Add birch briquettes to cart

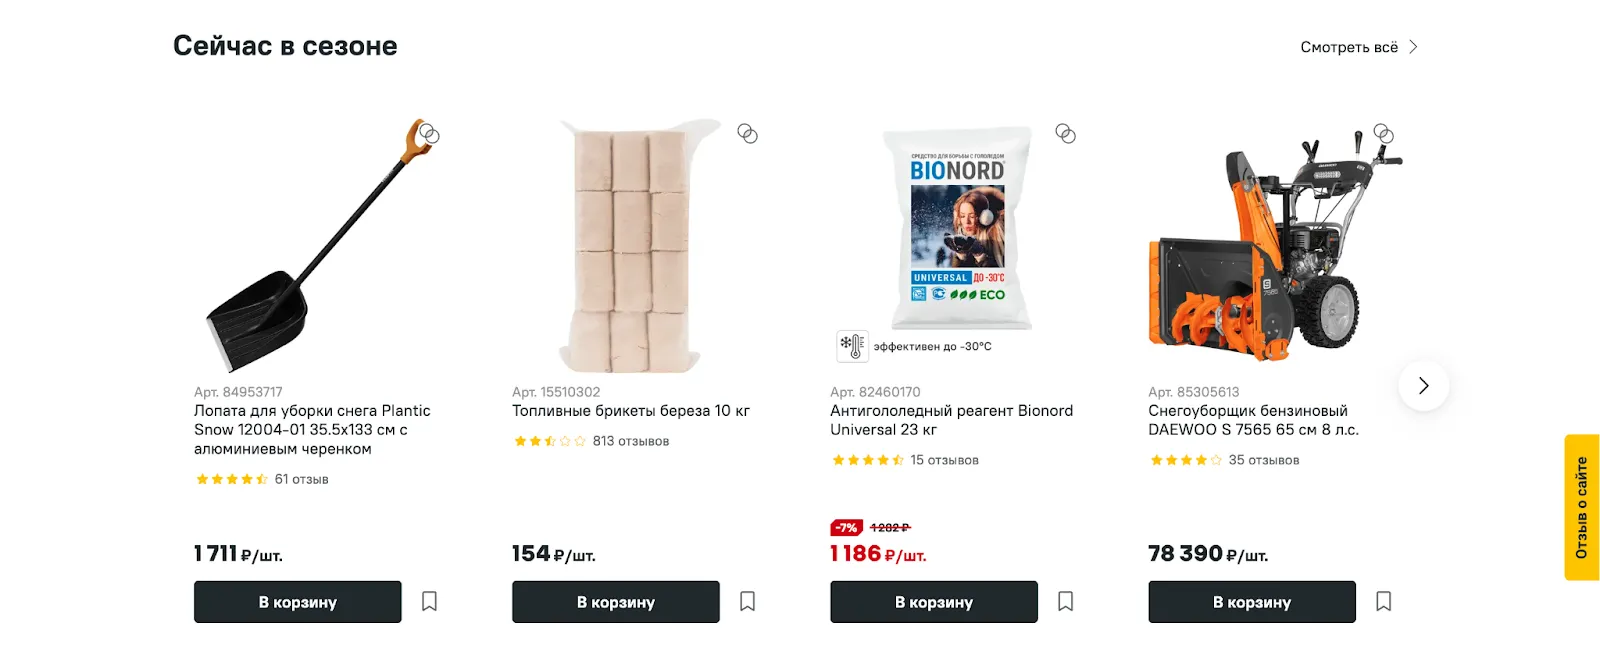pos(615,602)
